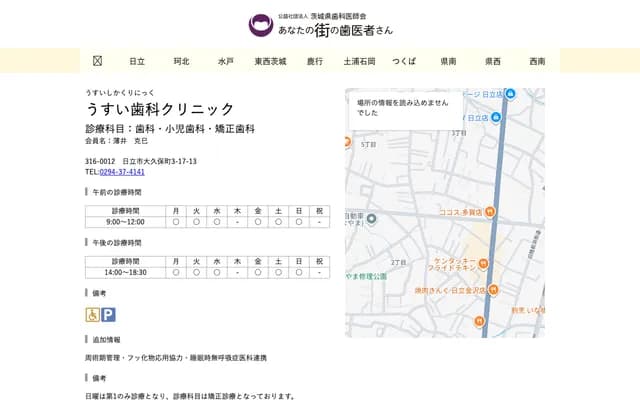
Task: Open the 日立 area tab
Action: coord(137,61)
